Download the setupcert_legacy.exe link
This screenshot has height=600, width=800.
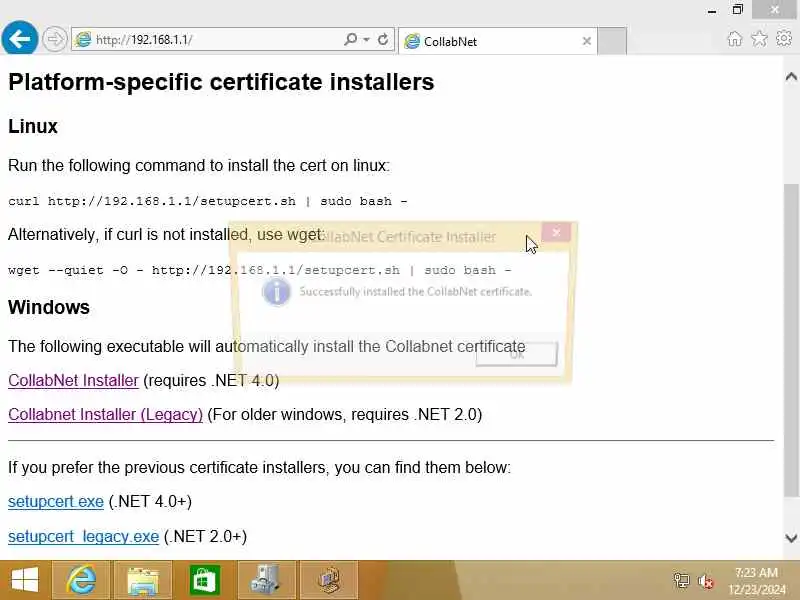point(84,536)
